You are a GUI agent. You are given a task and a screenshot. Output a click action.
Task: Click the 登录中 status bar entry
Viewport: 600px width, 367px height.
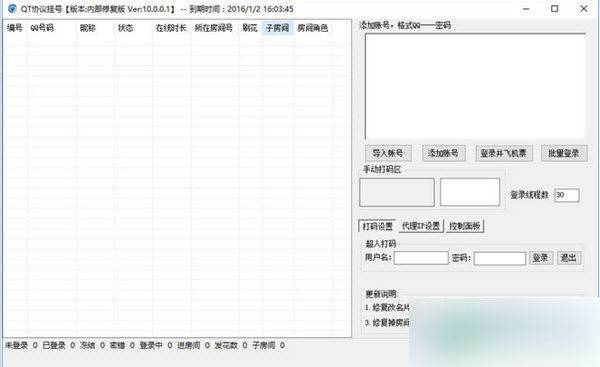(156, 345)
